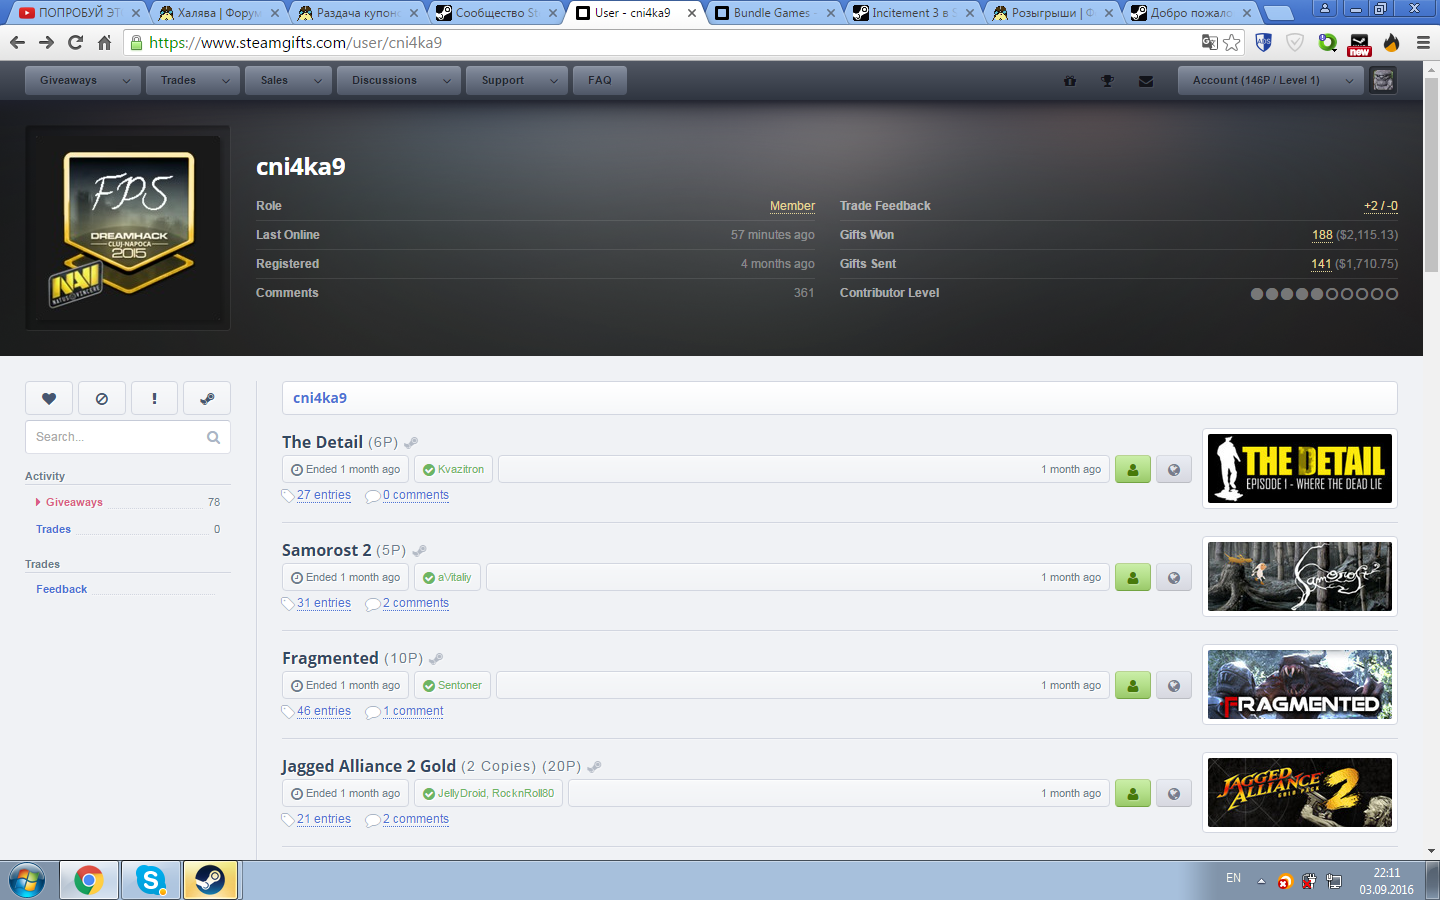Open the 188 gifts won link

coord(1322,235)
